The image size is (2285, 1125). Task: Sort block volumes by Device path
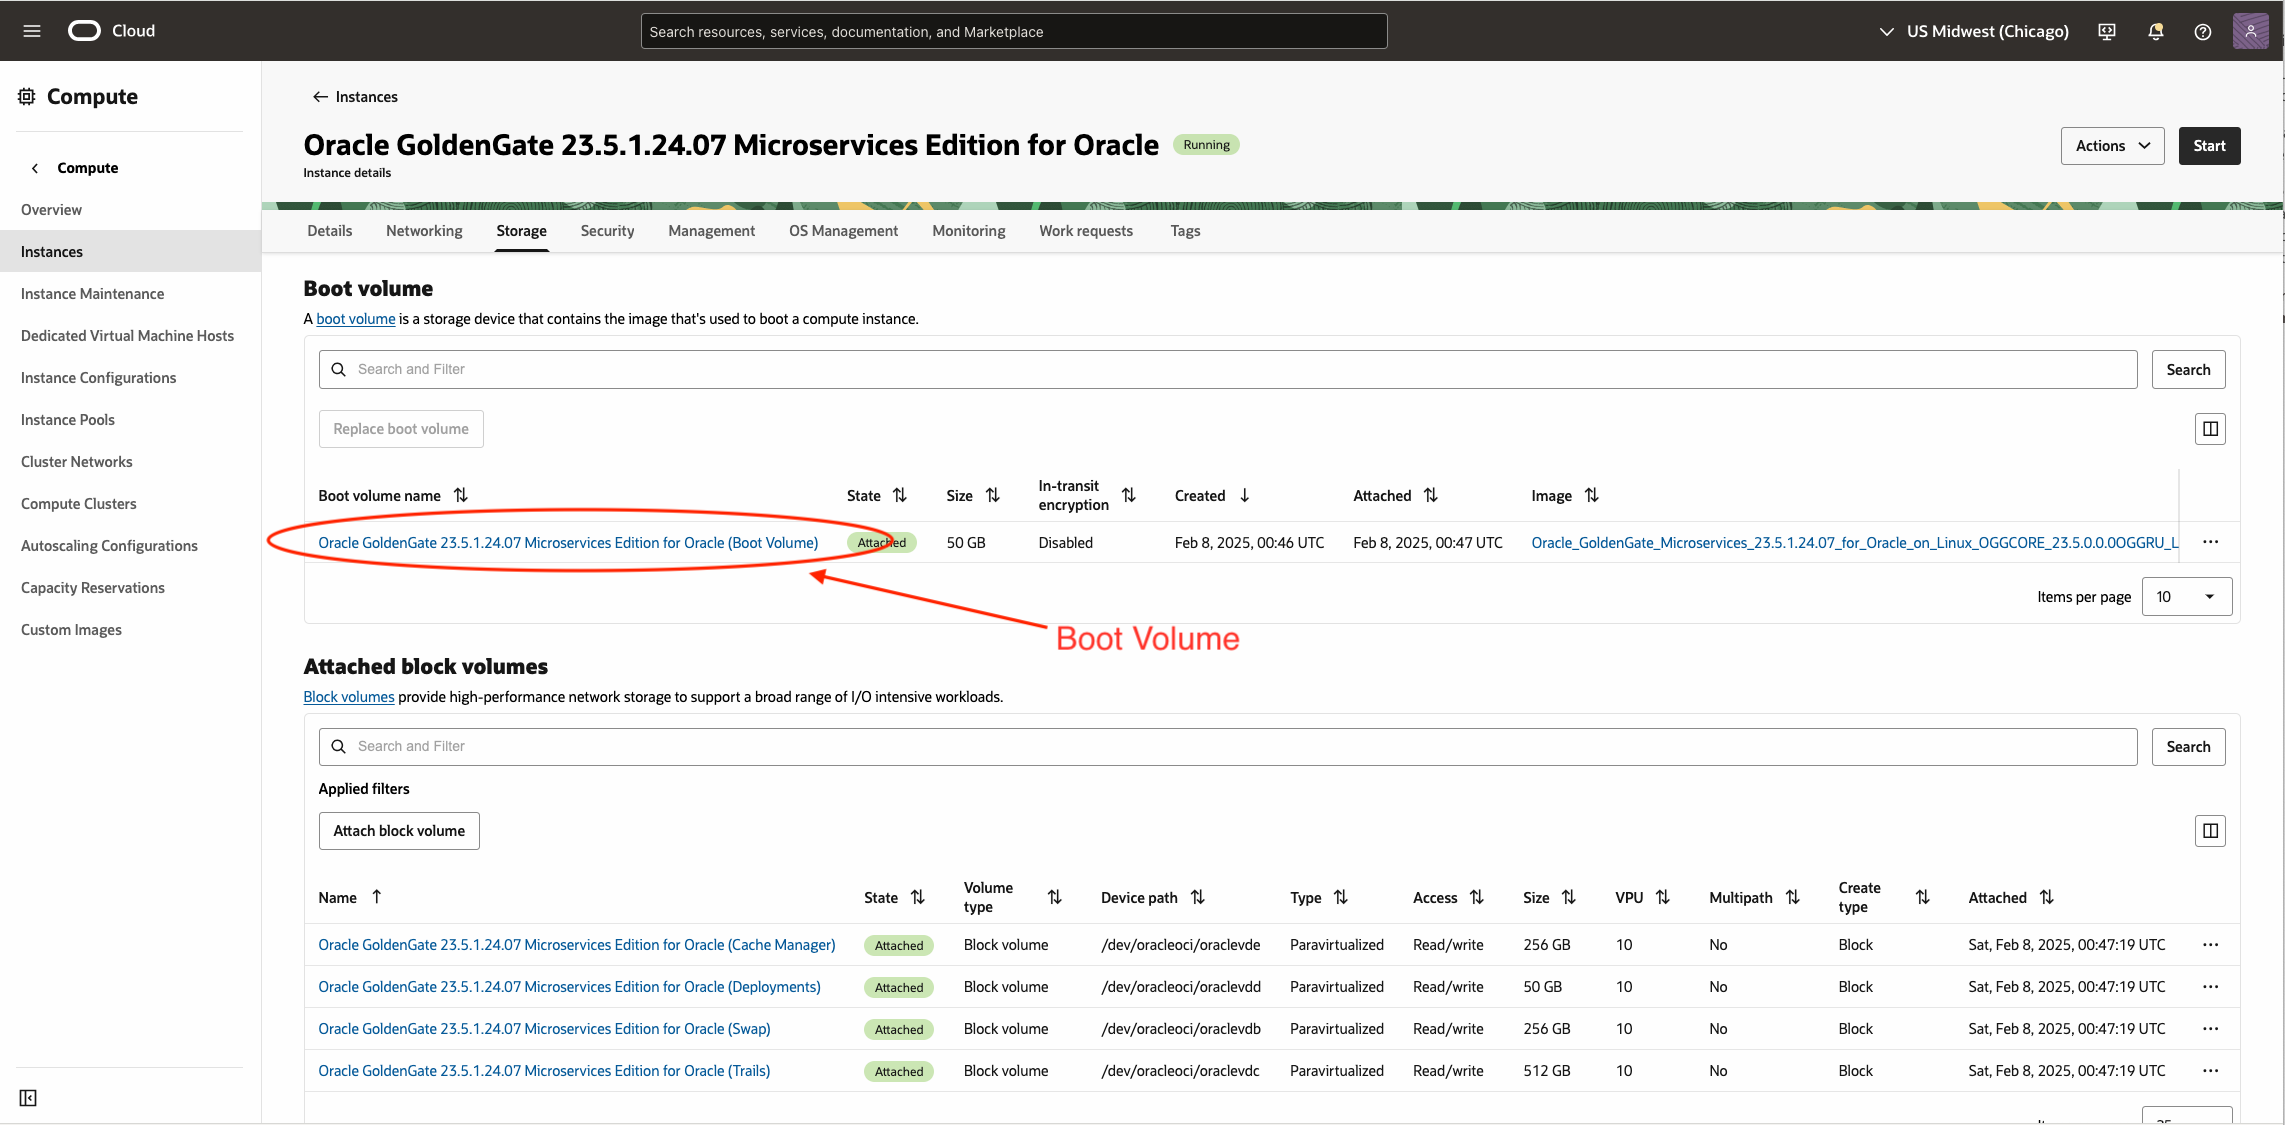pyautogui.click(x=1198, y=897)
